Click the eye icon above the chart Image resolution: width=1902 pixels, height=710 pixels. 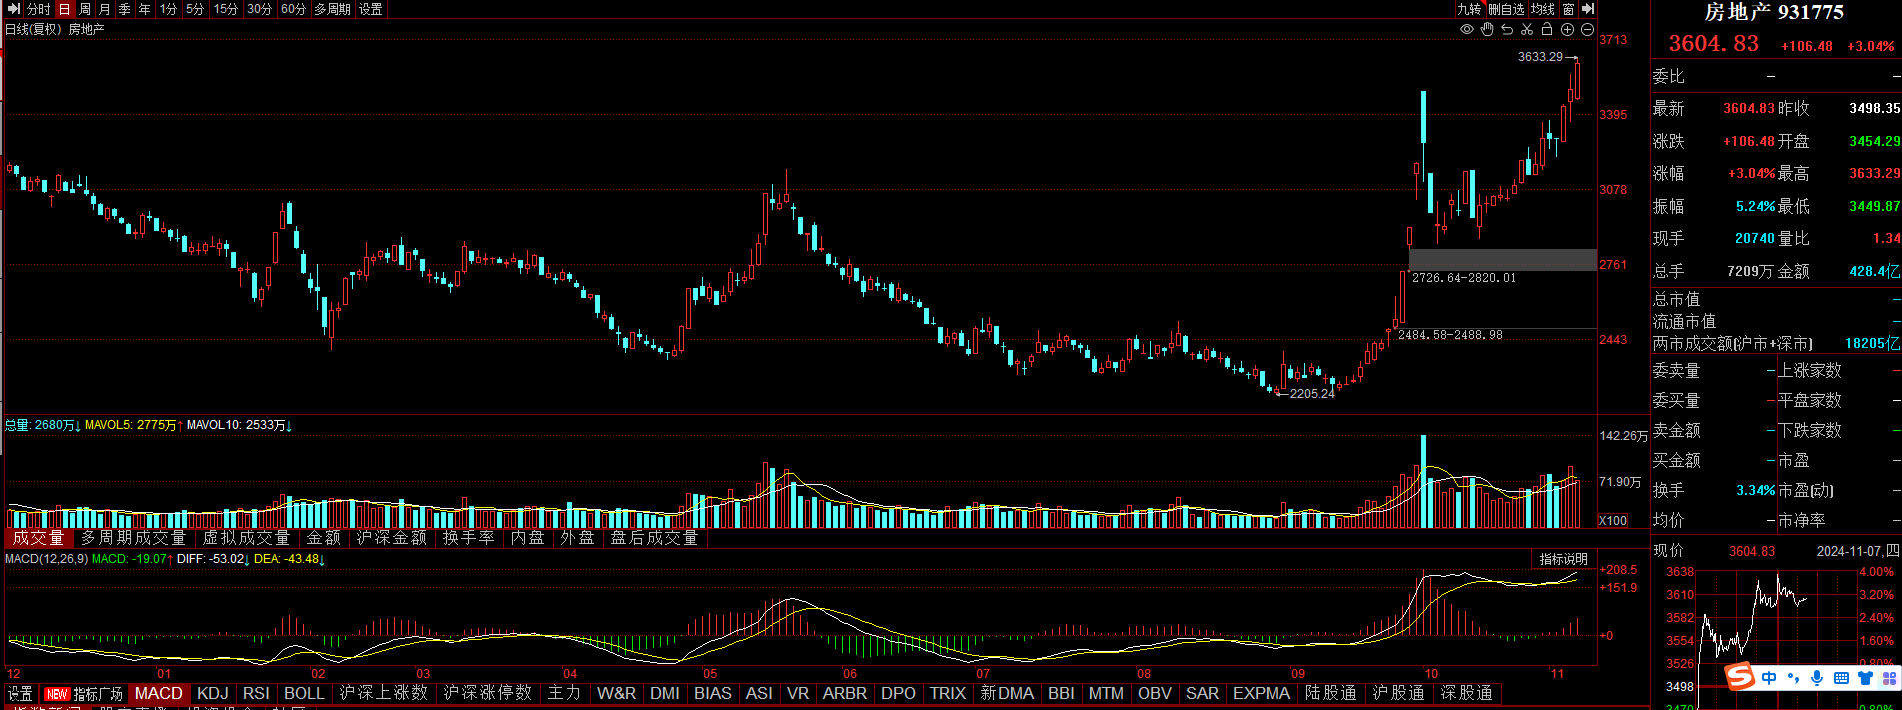tap(1467, 30)
